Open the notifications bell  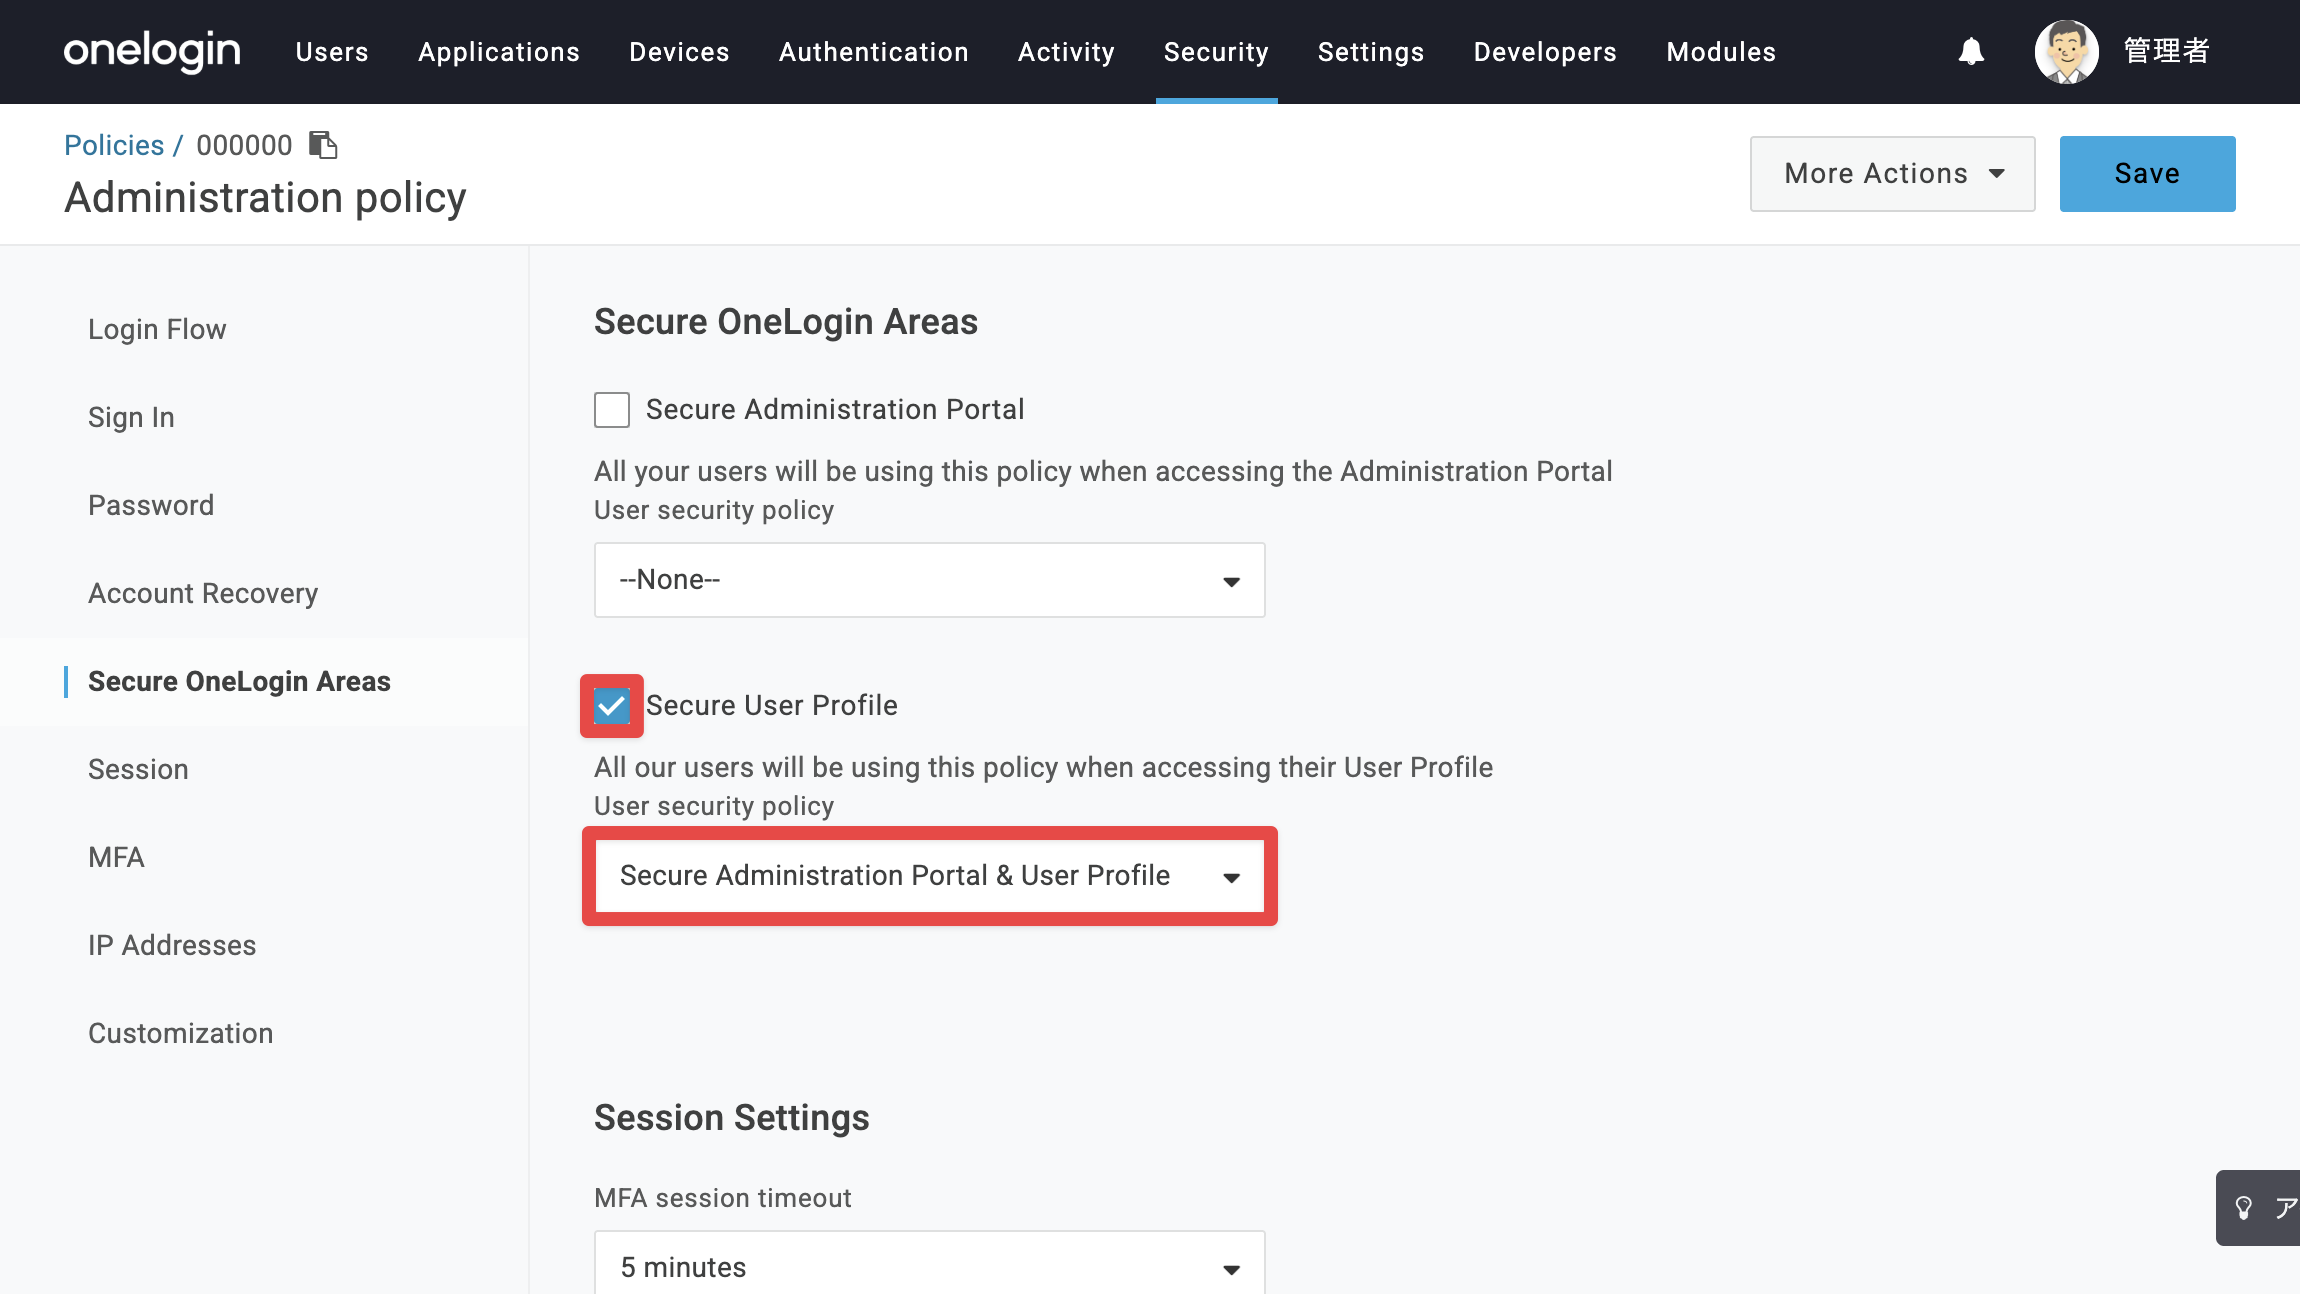1971,51
